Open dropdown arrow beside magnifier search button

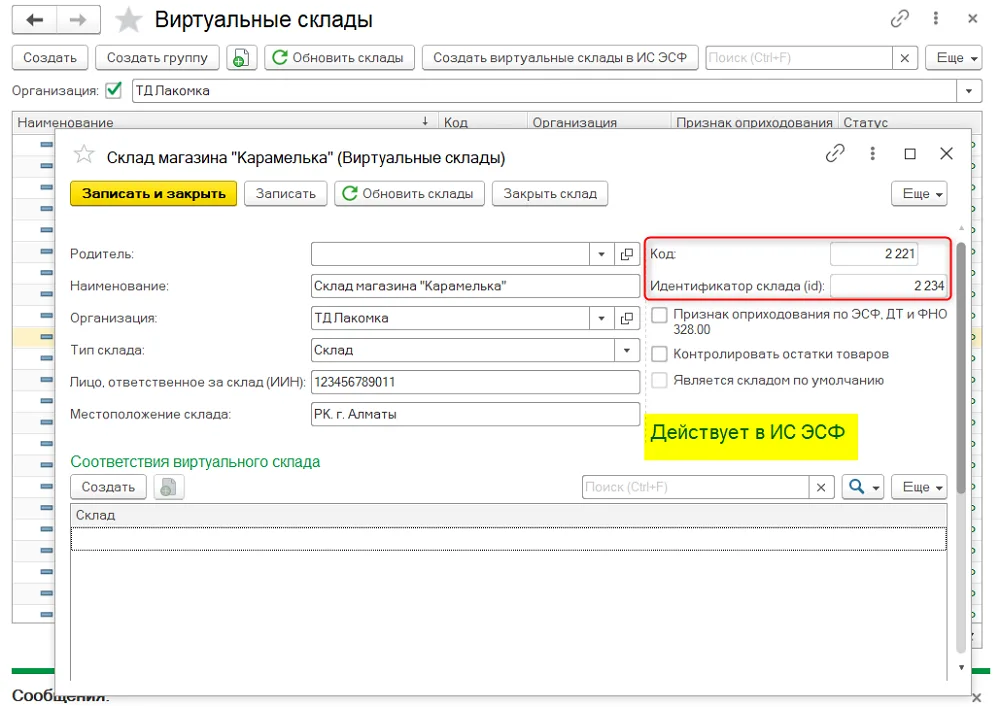pos(876,488)
